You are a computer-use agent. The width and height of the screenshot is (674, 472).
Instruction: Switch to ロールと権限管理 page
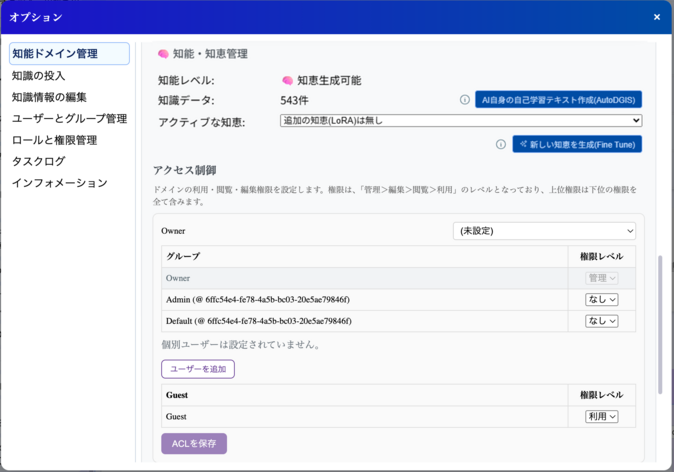(54, 140)
